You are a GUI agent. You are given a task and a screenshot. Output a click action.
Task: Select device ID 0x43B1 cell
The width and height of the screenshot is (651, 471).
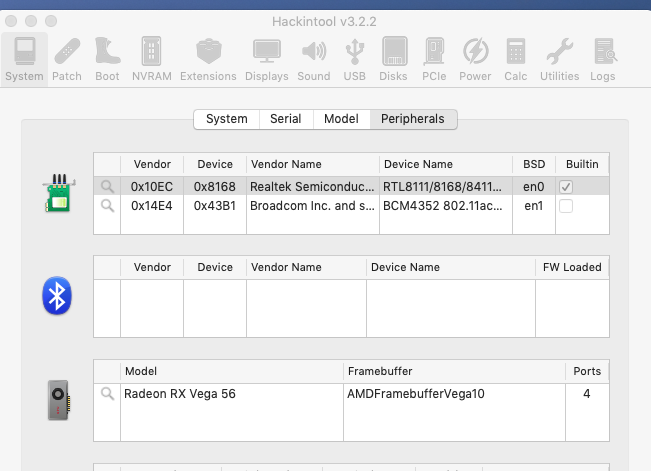215,206
